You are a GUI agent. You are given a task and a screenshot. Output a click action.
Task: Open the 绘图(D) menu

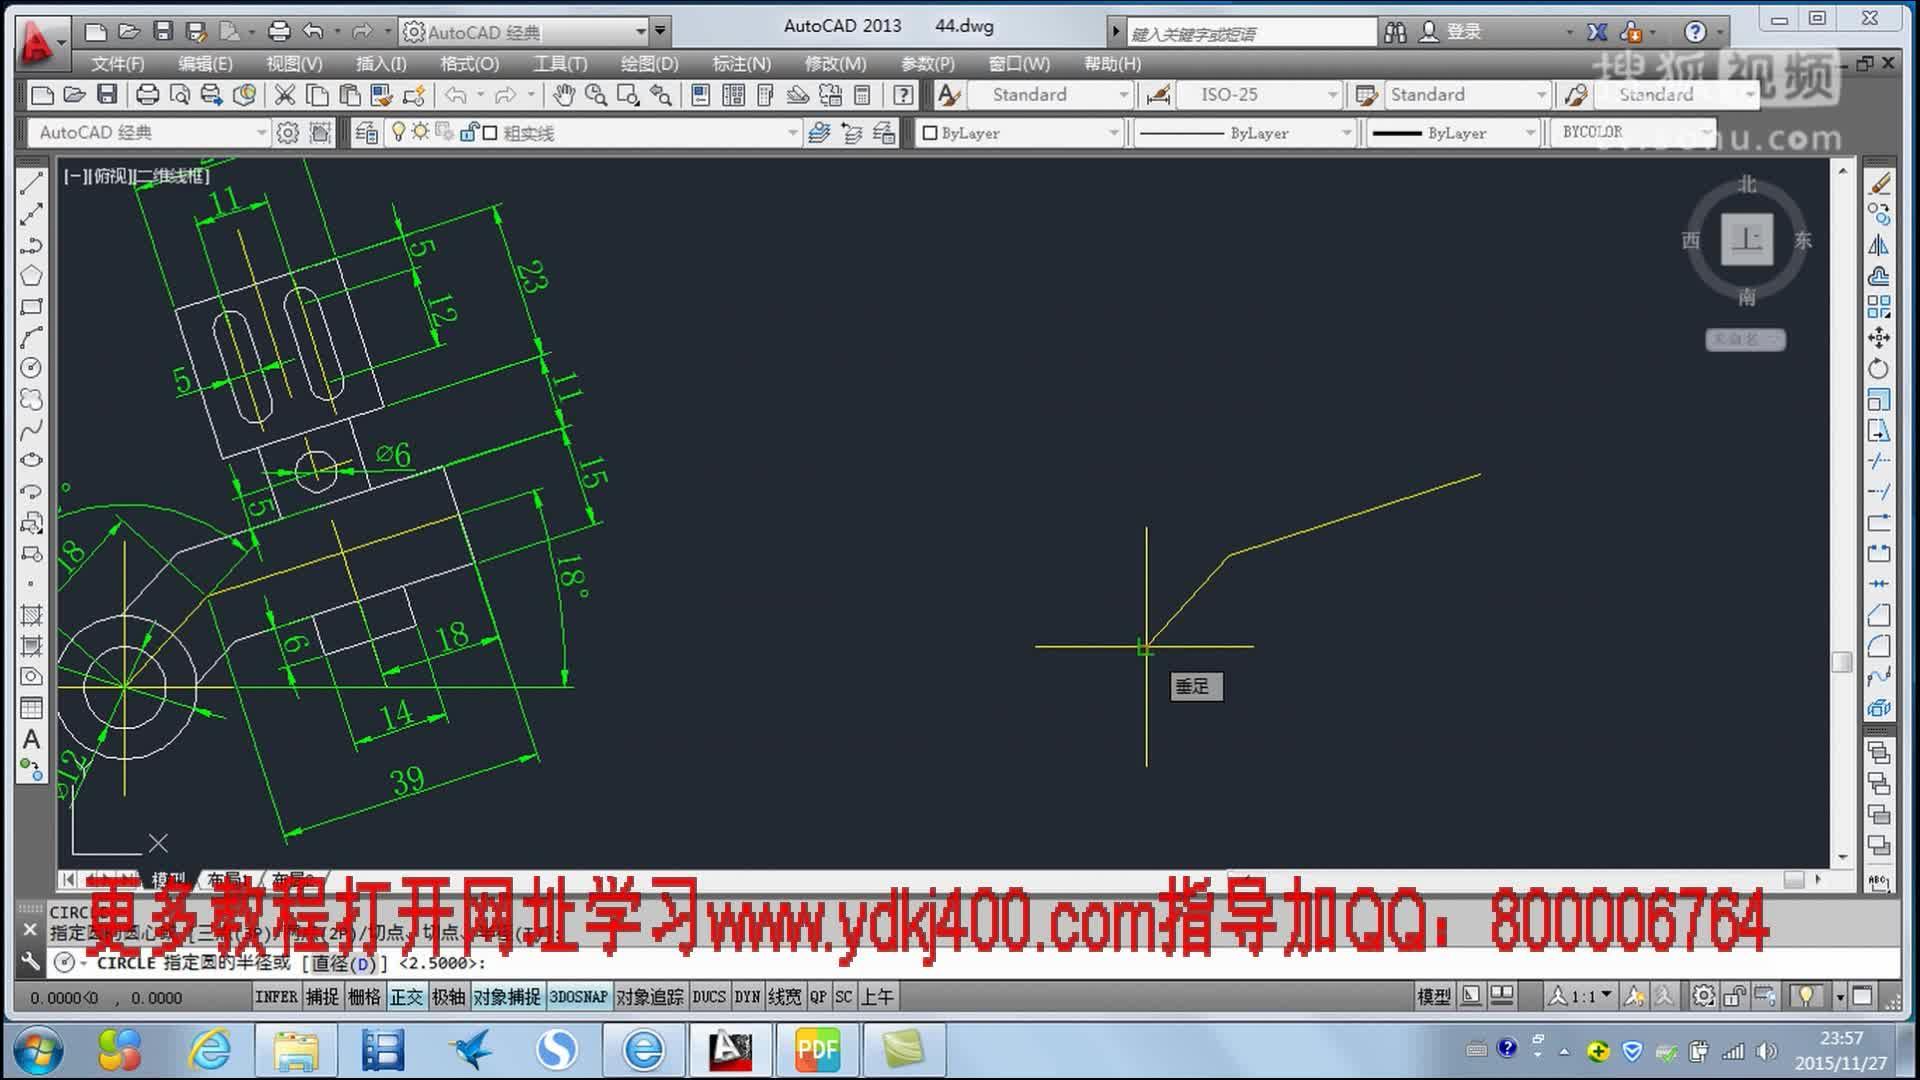648,63
